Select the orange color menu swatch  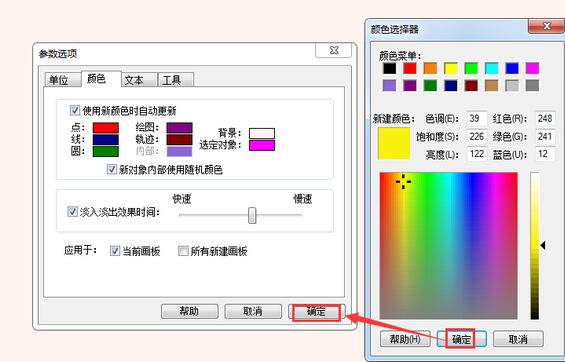[x=430, y=68]
